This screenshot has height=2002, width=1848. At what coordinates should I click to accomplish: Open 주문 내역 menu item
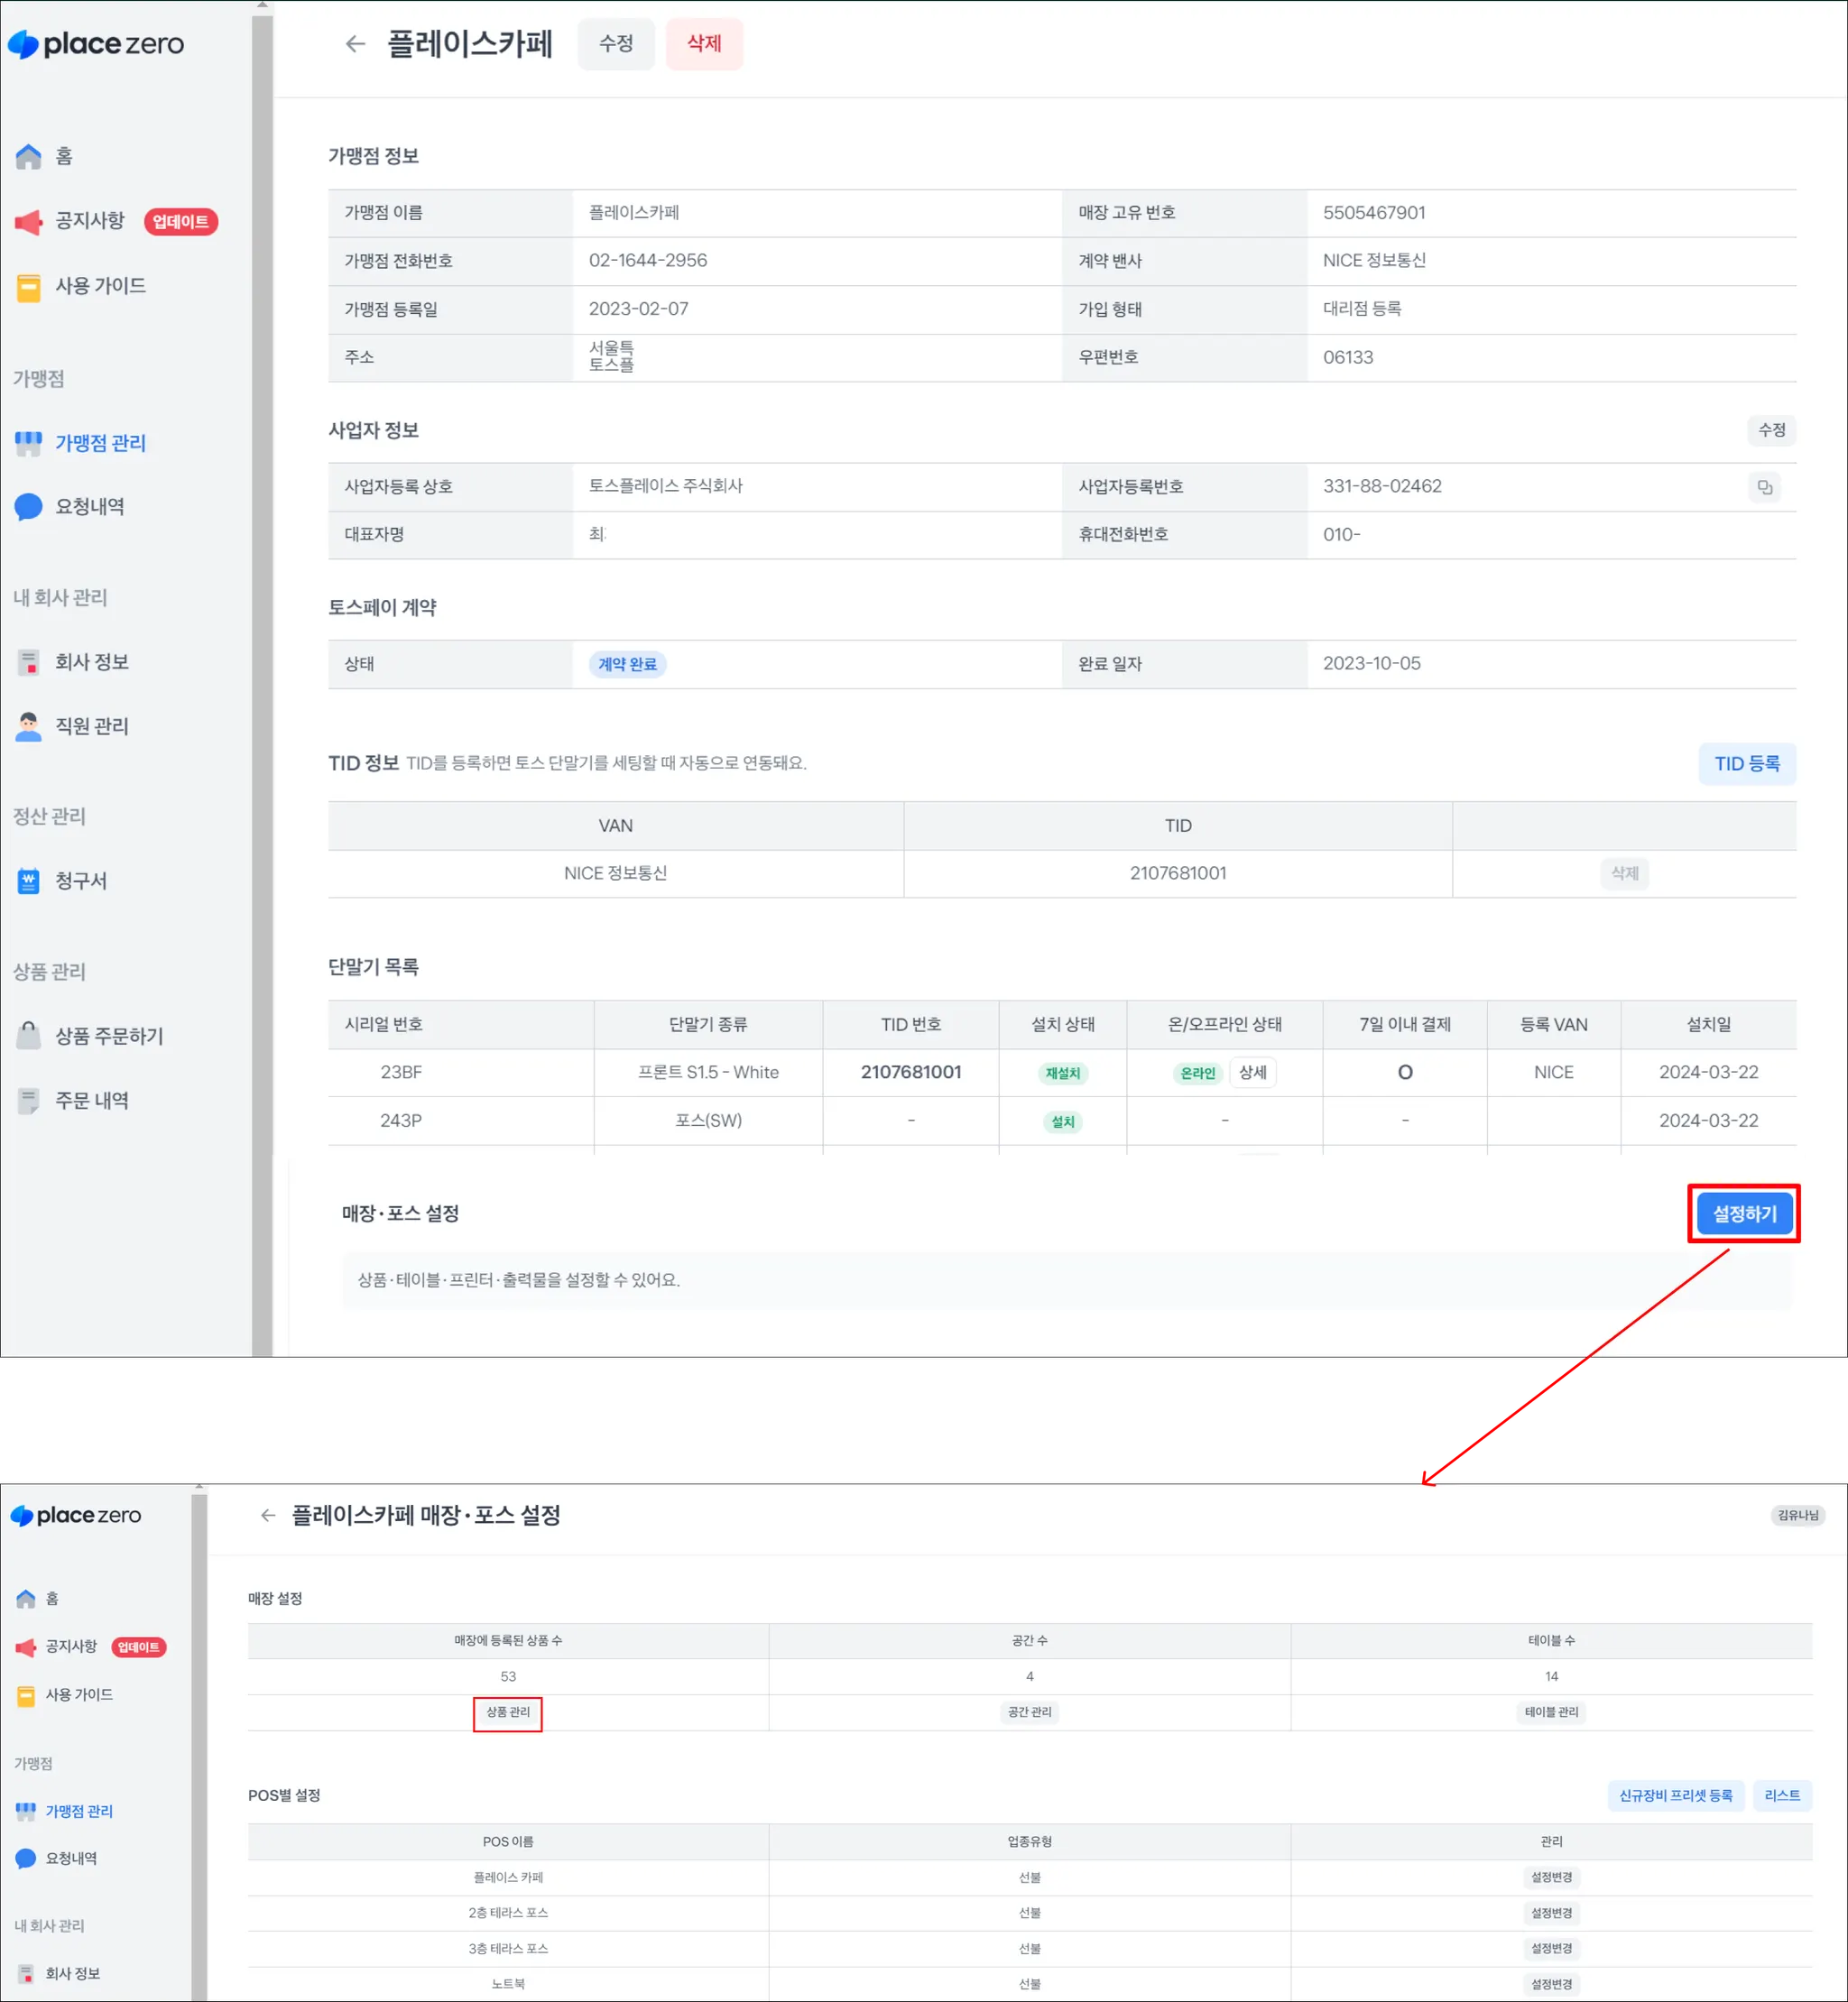pos(91,1100)
